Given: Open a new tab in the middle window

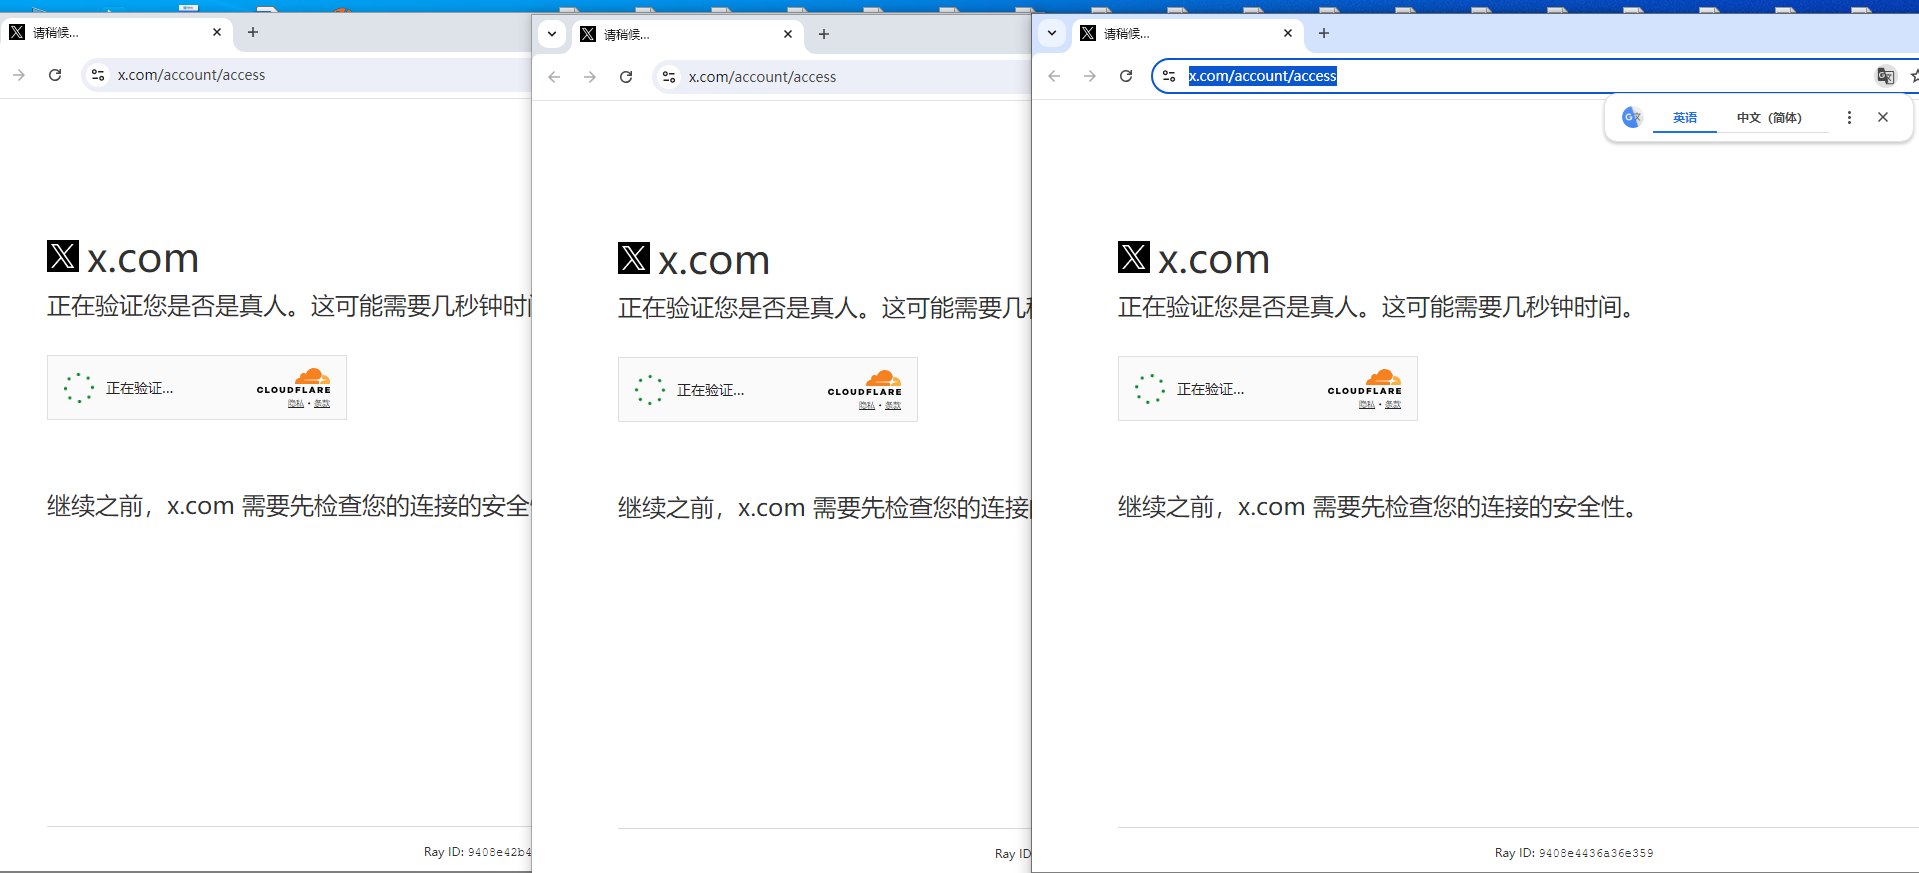Looking at the screenshot, I should [x=824, y=34].
